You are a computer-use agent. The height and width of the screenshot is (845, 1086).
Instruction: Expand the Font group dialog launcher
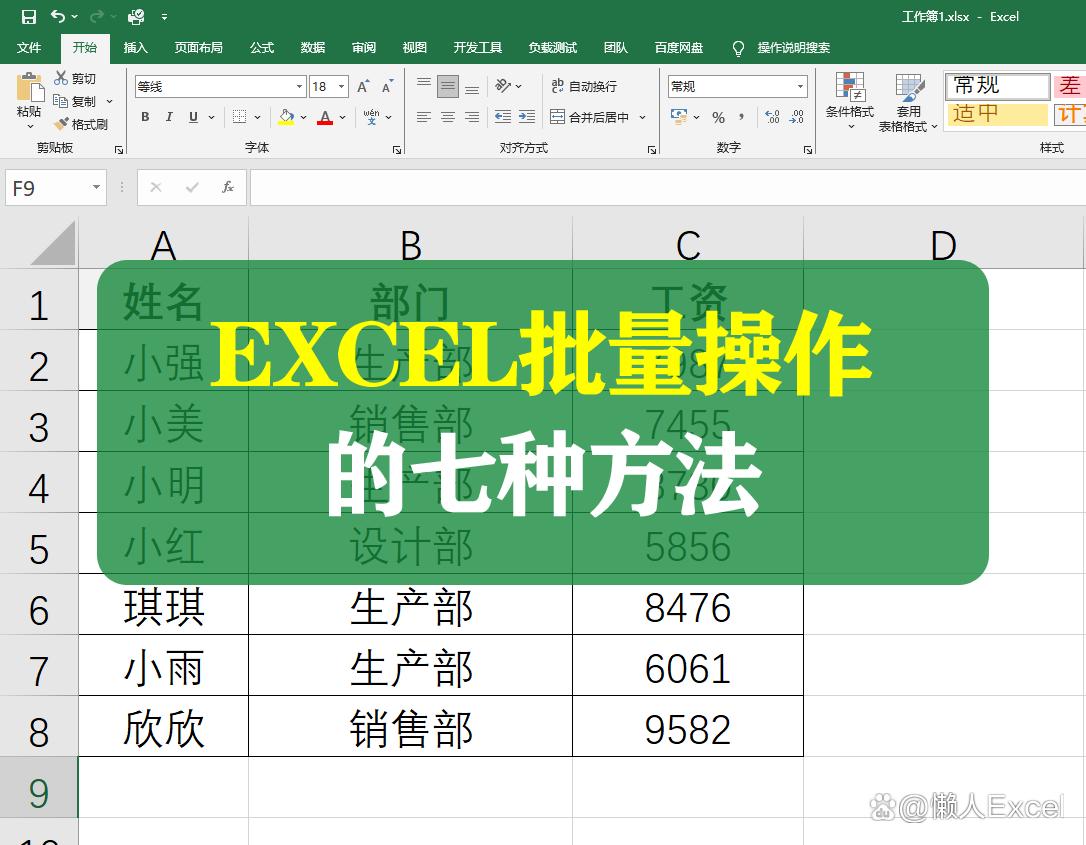[x=397, y=150]
